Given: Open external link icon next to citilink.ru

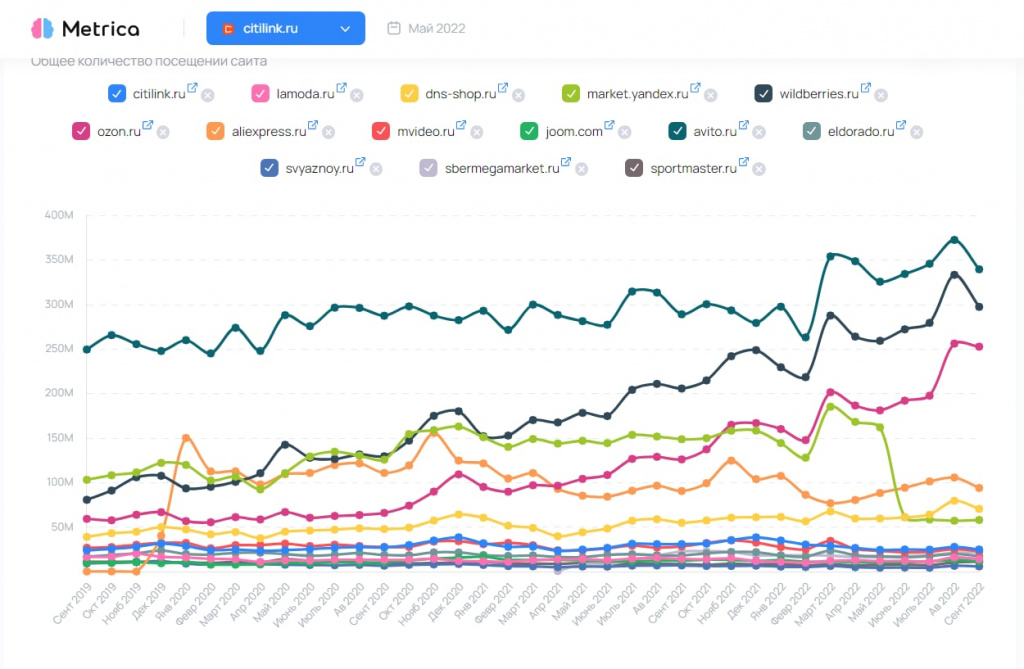Looking at the screenshot, I should [x=192, y=88].
